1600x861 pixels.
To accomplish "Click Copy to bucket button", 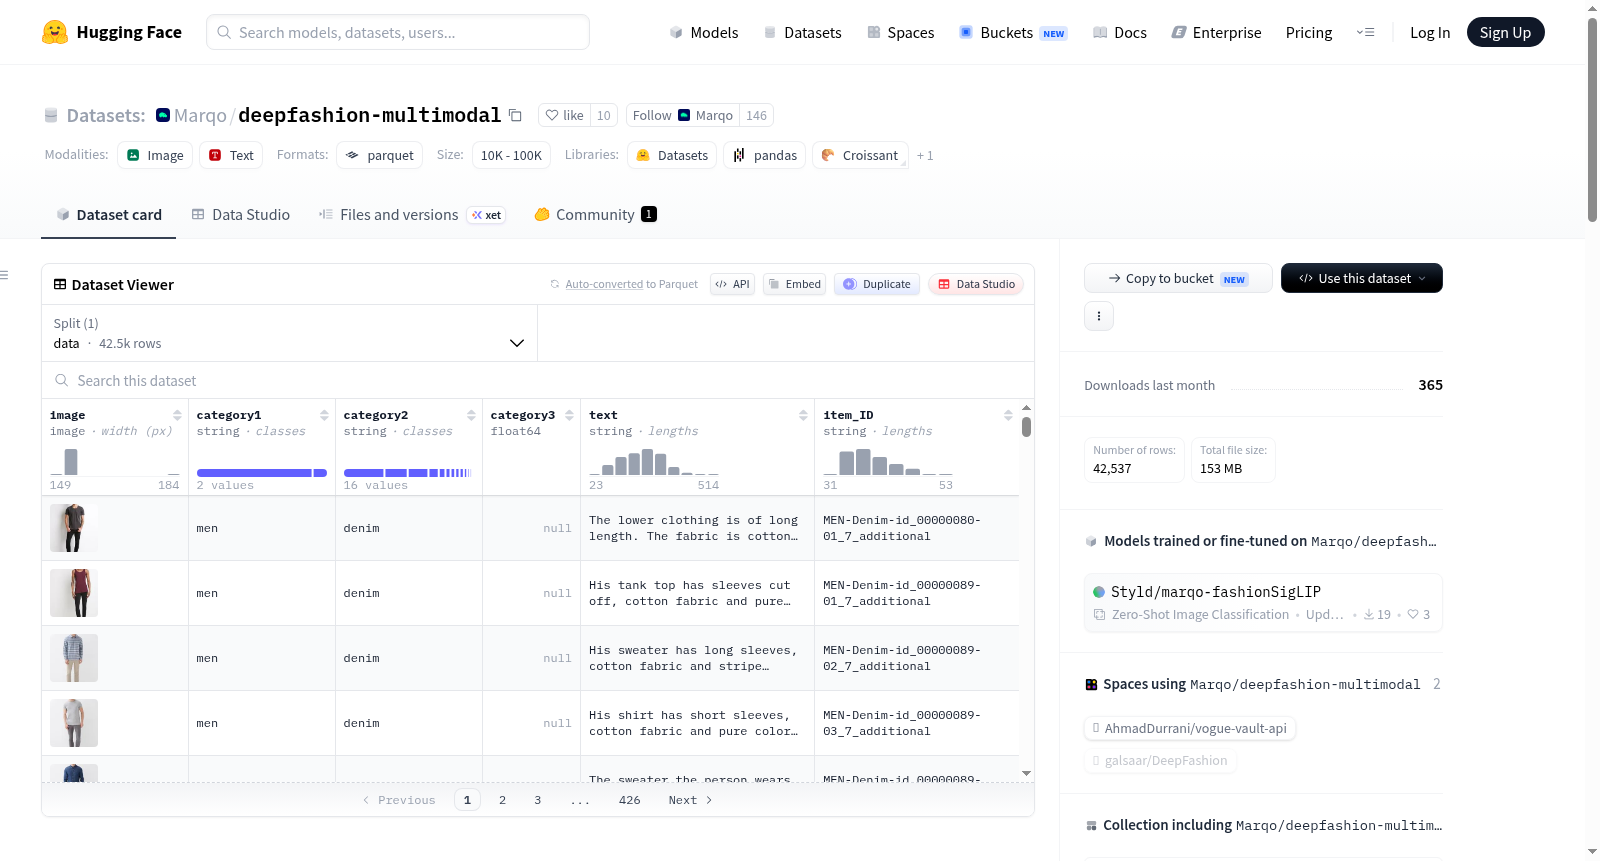I will pos(1178,278).
